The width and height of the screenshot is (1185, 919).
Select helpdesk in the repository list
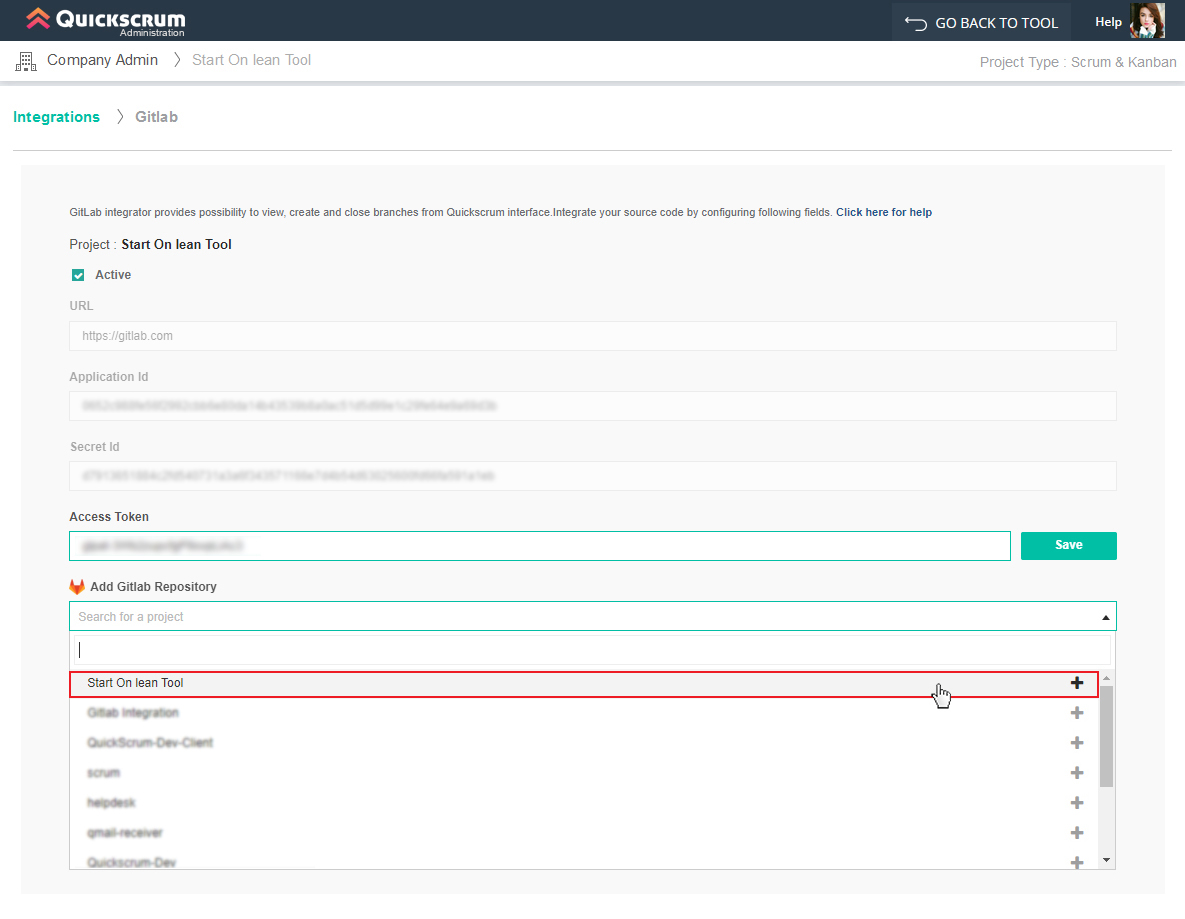[583, 803]
